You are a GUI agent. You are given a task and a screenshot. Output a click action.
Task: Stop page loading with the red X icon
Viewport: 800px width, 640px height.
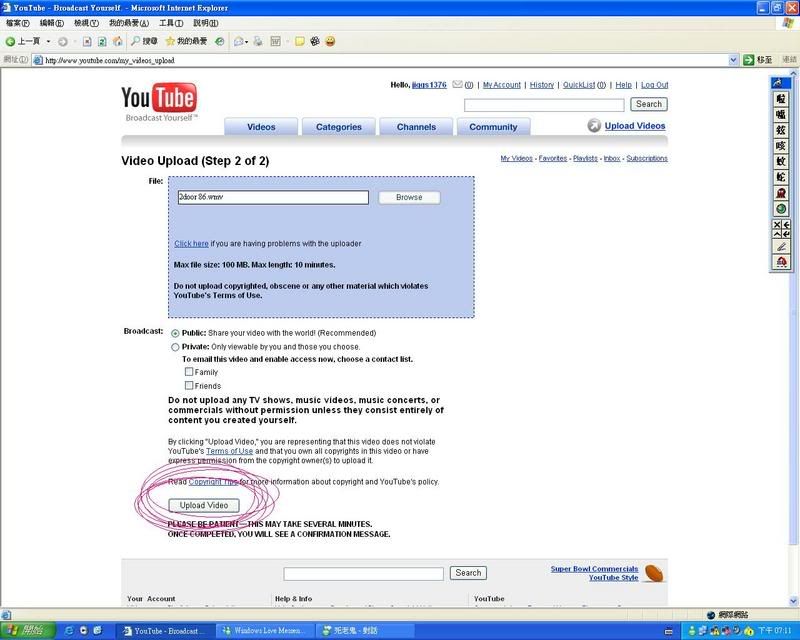point(87,42)
